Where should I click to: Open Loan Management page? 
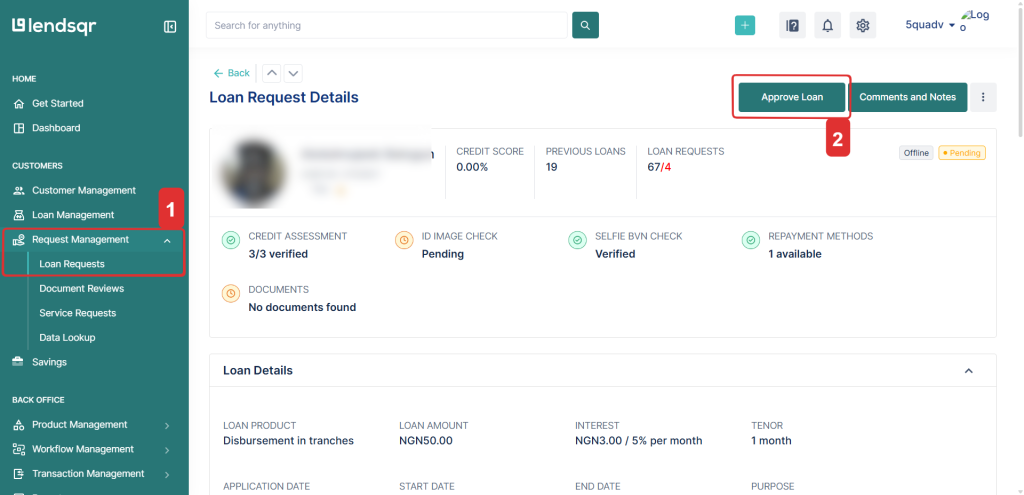click(x=73, y=215)
